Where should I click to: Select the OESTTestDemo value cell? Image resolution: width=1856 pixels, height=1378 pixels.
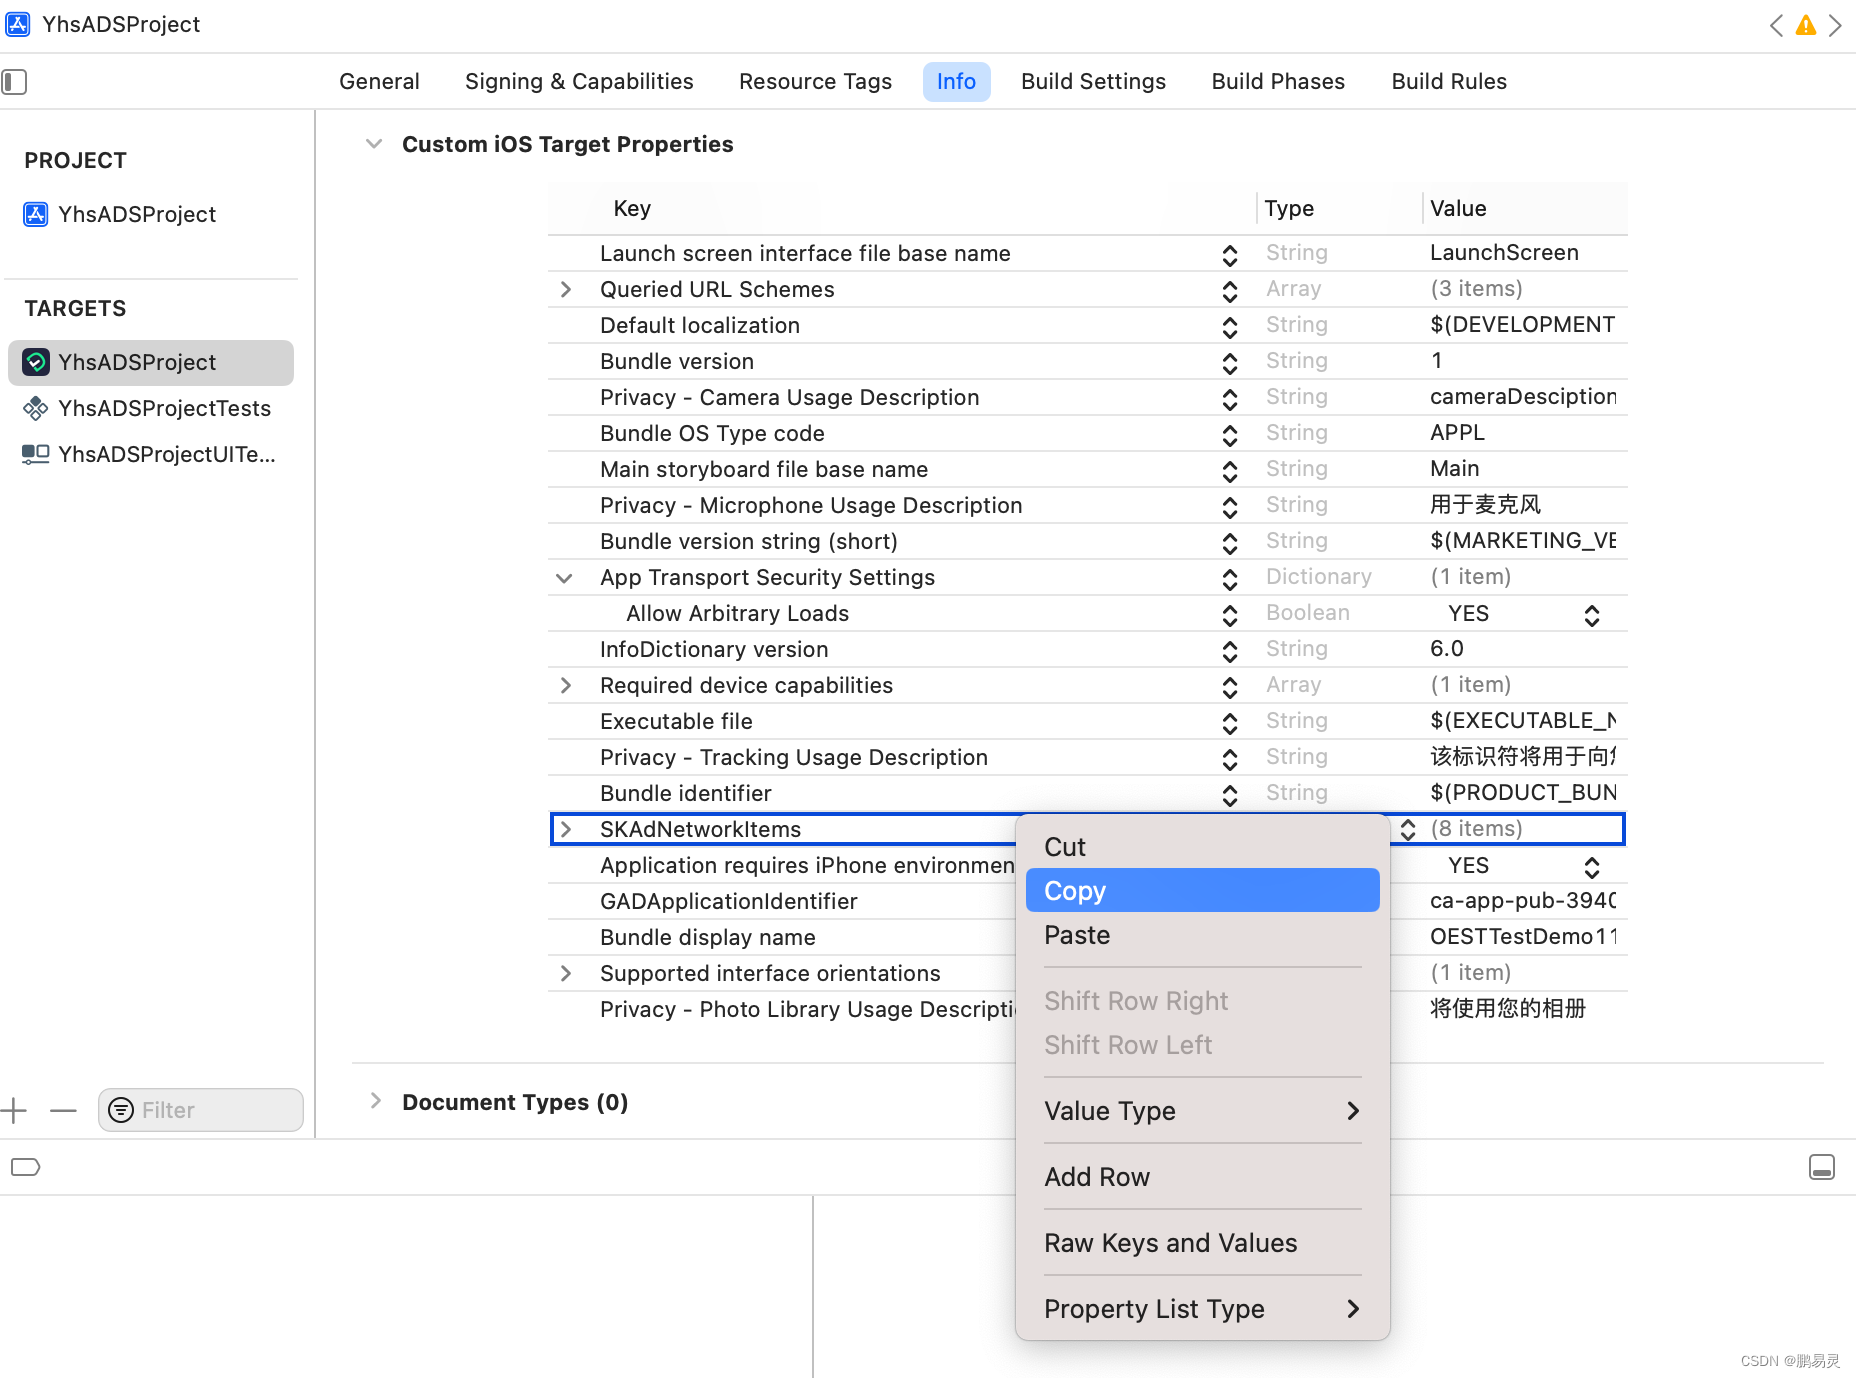tap(1523, 937)
